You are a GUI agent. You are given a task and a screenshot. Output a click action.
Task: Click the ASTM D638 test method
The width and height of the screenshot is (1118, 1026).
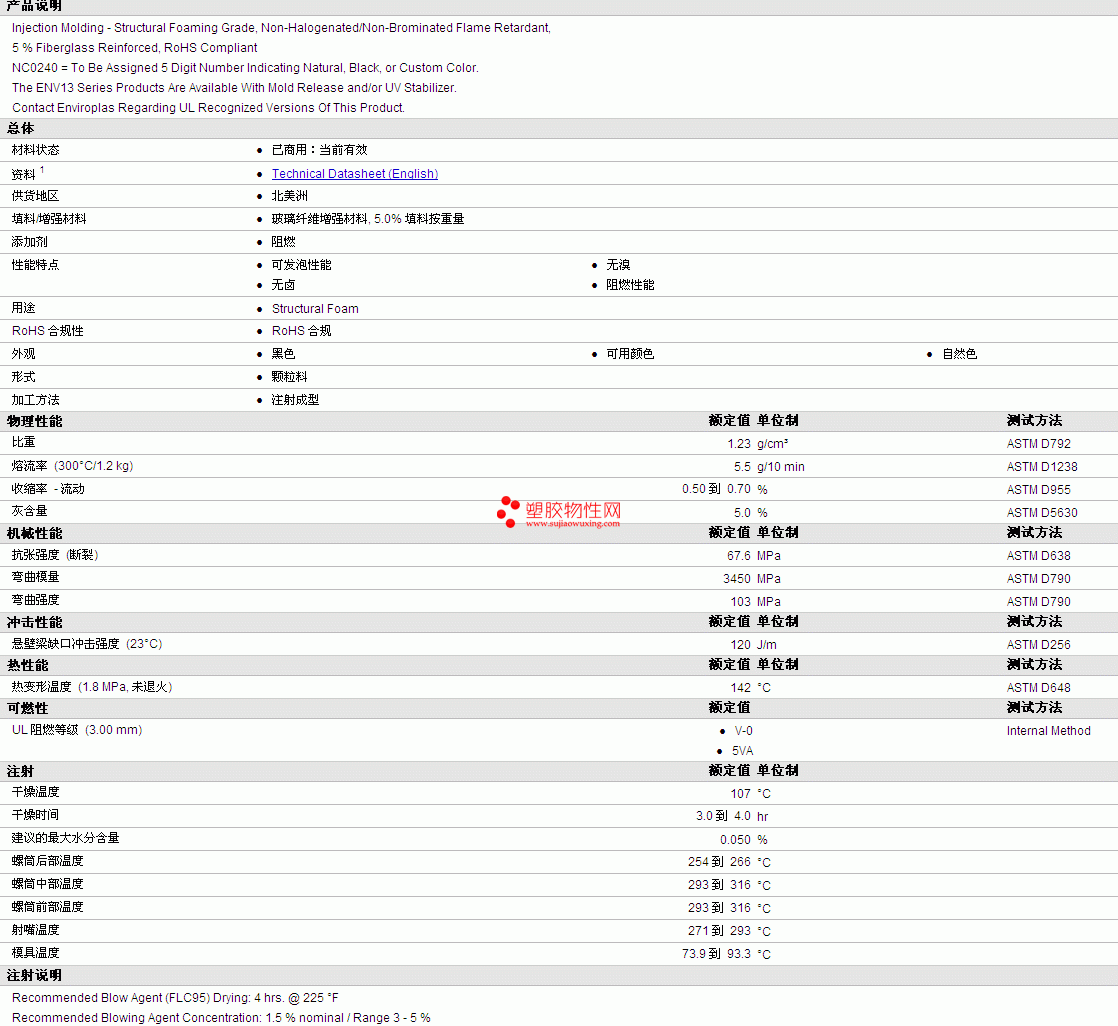tap(1038, 555)
